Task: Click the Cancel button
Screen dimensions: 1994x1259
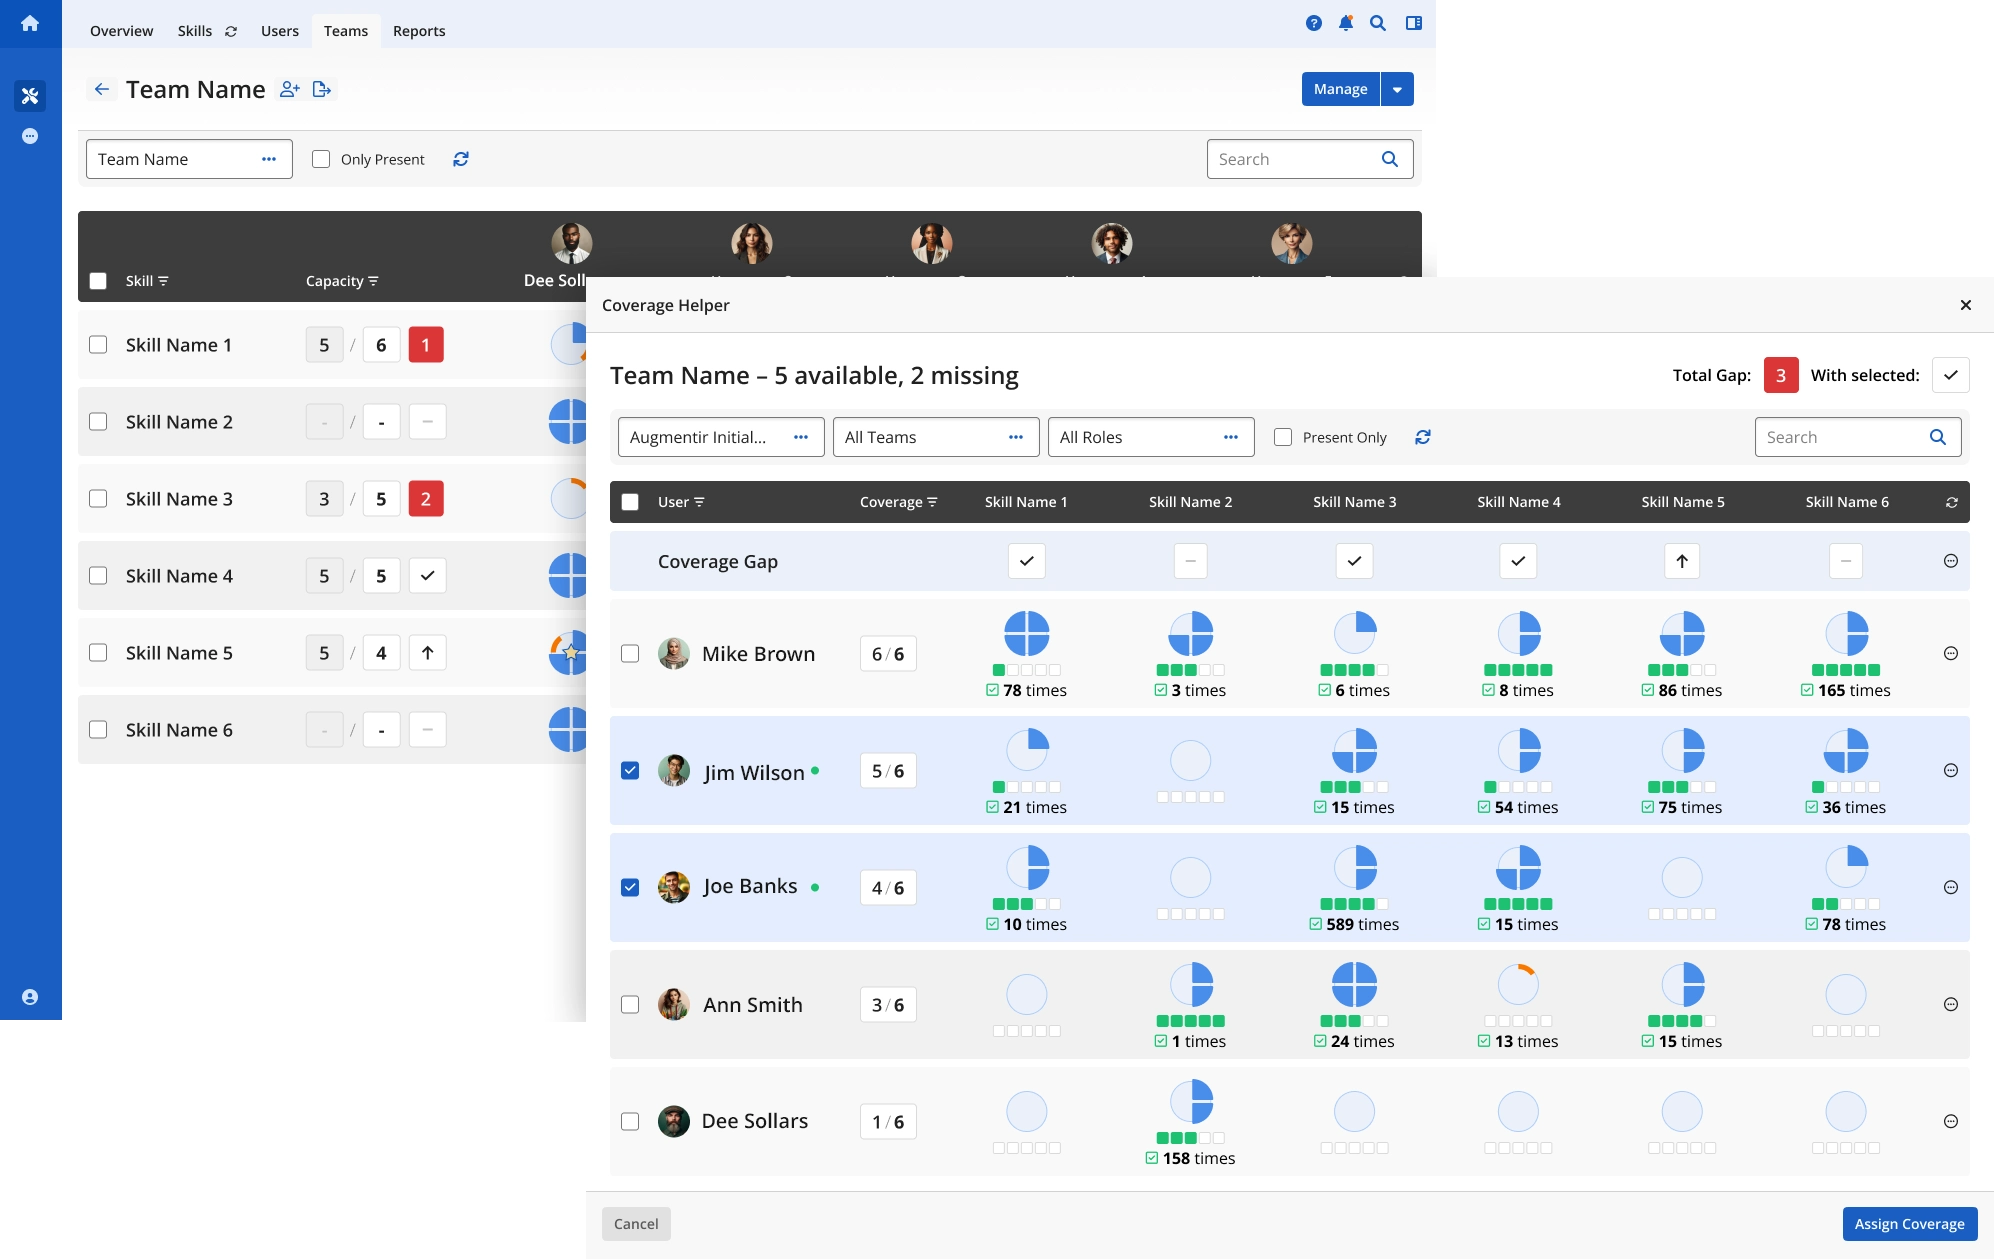Action: tap(636, 1224)
